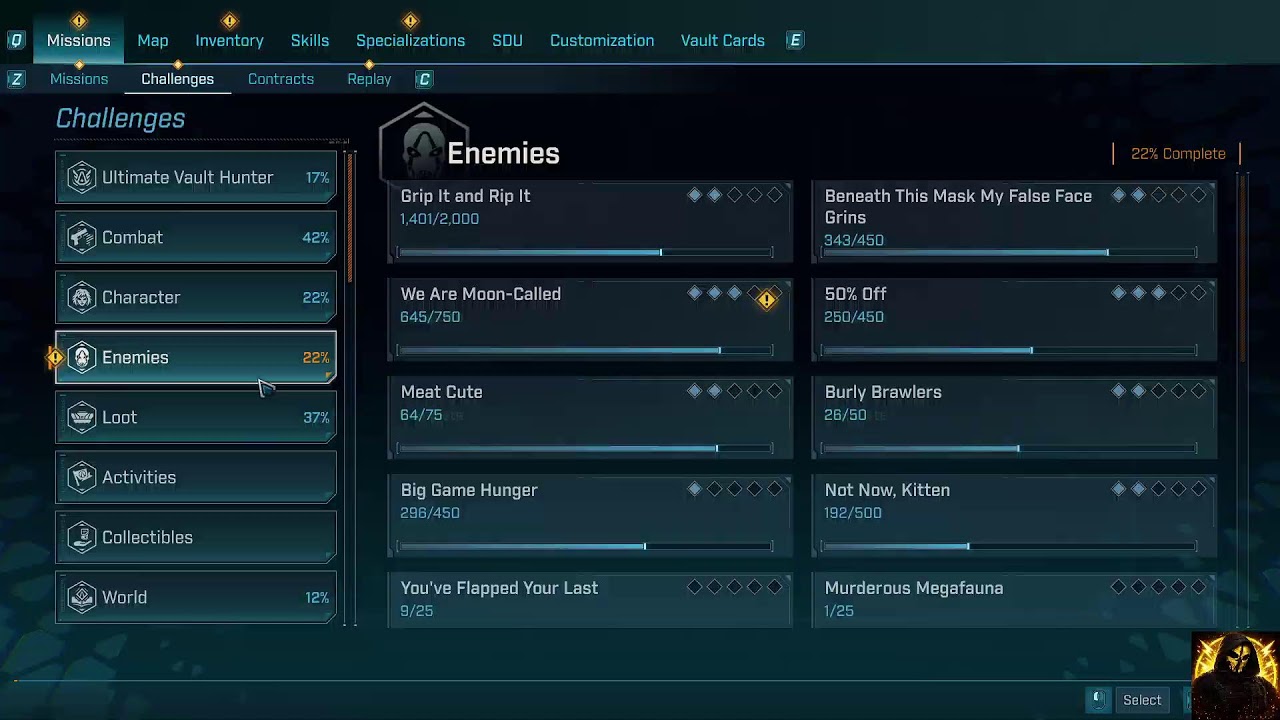Select the You've Flapped Your Last challenge
The width and height of the screenshot is (1280, 720).
(590, 601)
